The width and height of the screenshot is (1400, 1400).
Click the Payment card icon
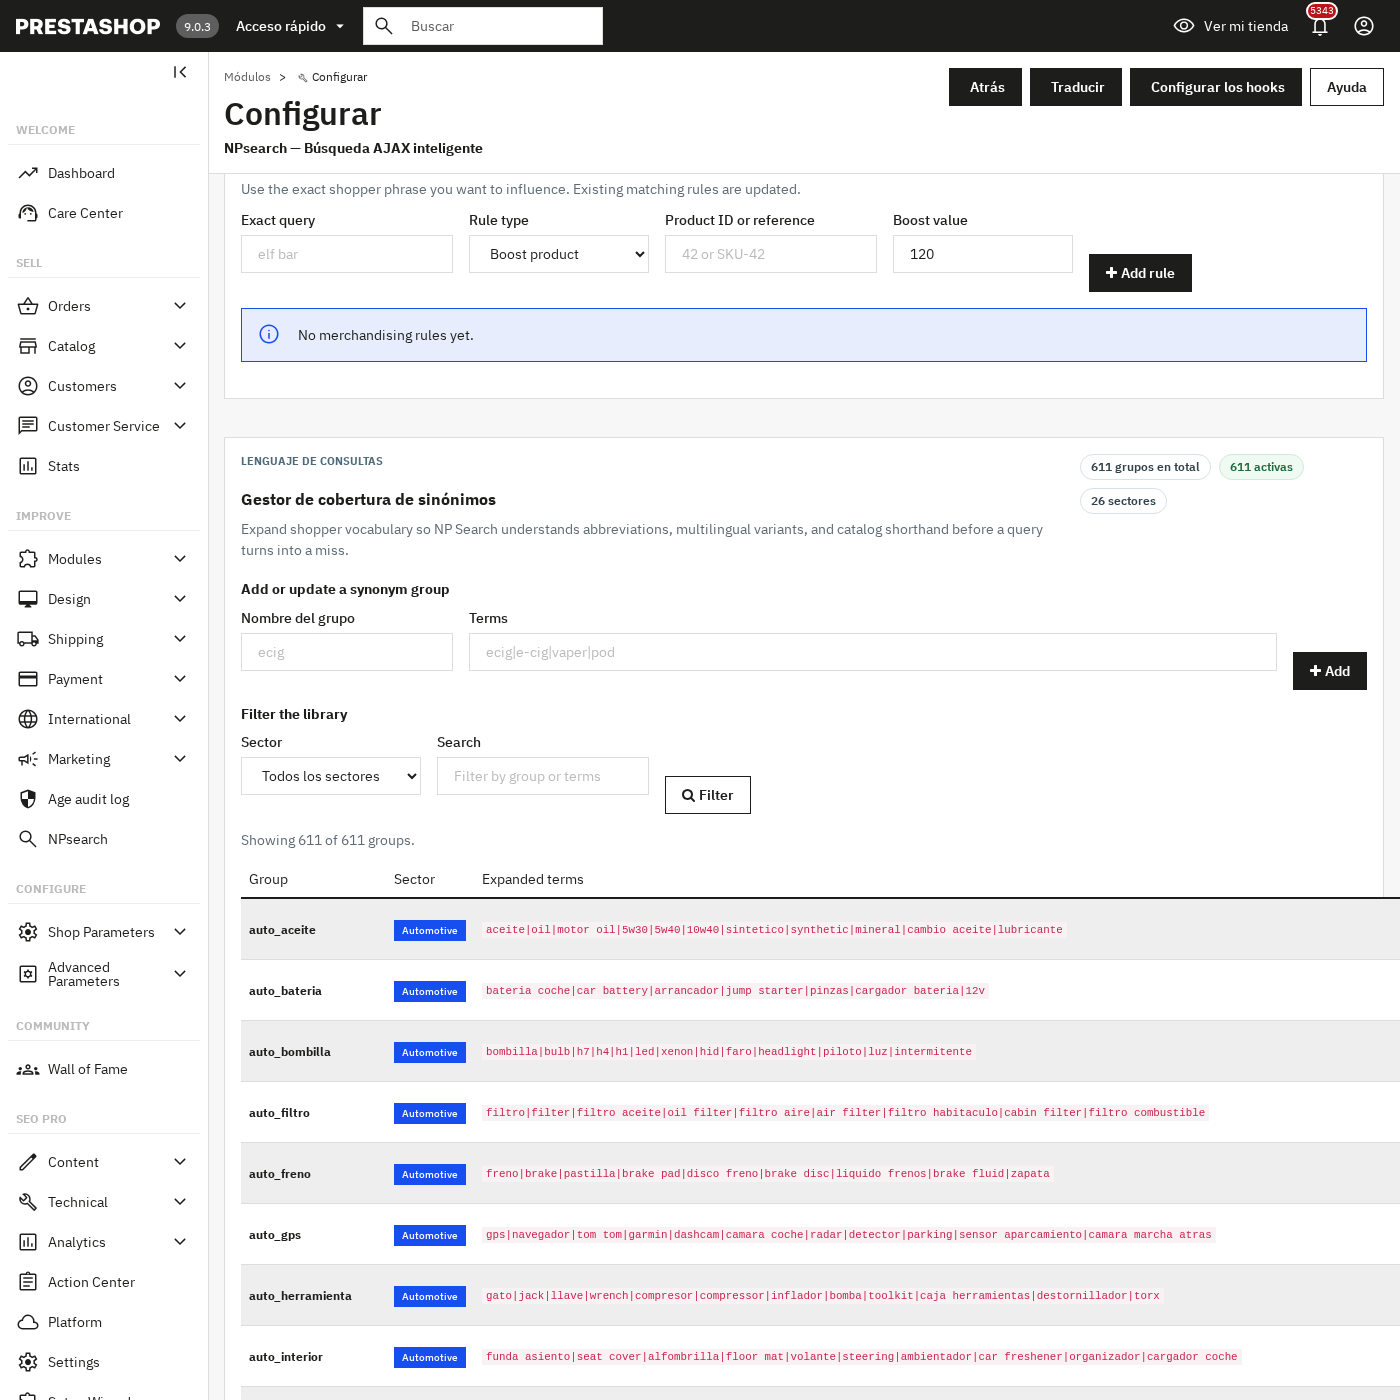coord(28,679)
